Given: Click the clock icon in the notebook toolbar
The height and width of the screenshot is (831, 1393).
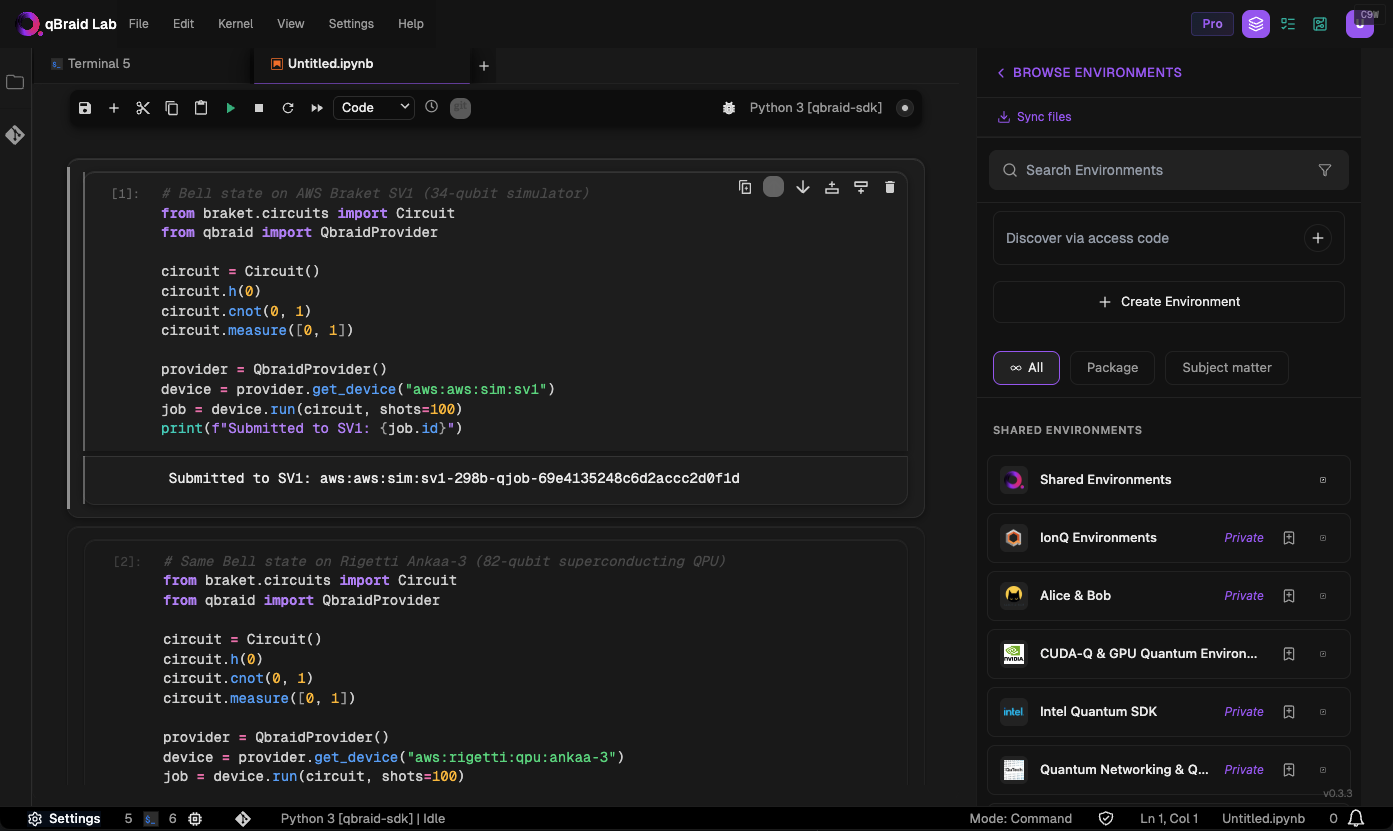Looking at the screenshot, I should 431,106.
